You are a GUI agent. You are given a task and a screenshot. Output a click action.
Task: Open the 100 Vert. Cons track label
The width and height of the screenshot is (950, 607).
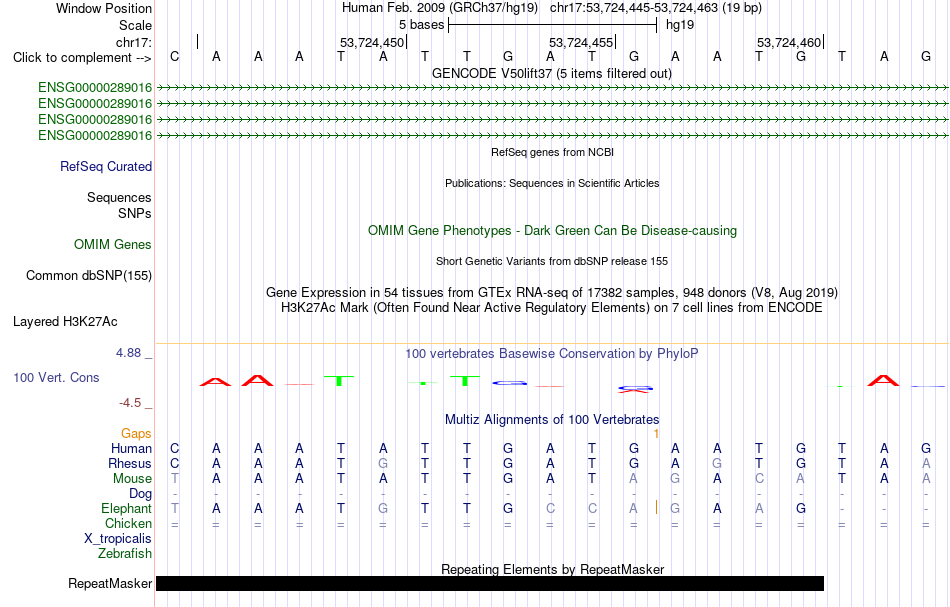56,378
